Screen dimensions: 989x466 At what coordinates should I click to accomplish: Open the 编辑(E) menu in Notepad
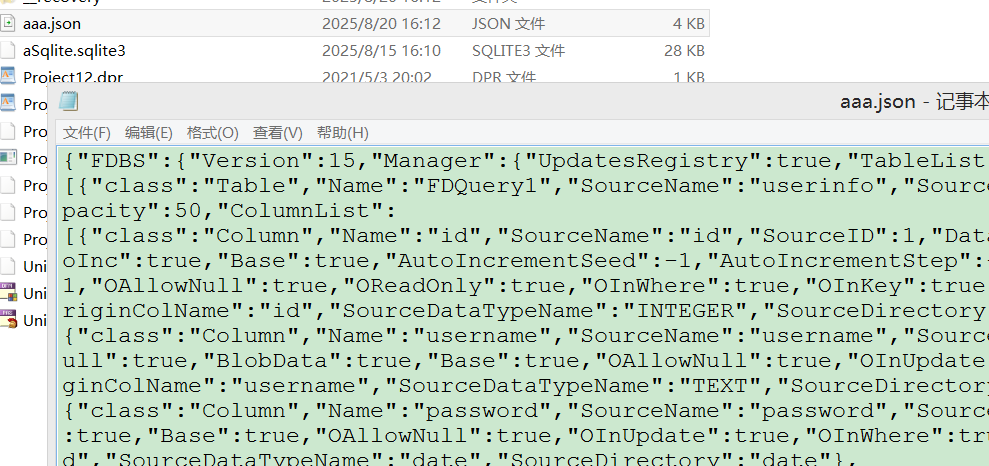pyautogui.click(x=148, y=133)
